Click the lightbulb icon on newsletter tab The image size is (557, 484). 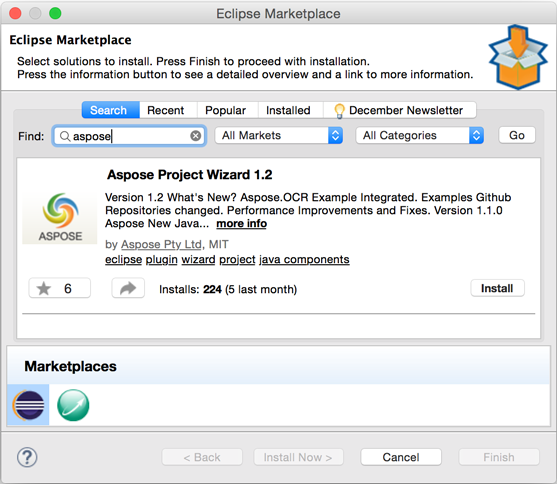[x=339, y=111]
